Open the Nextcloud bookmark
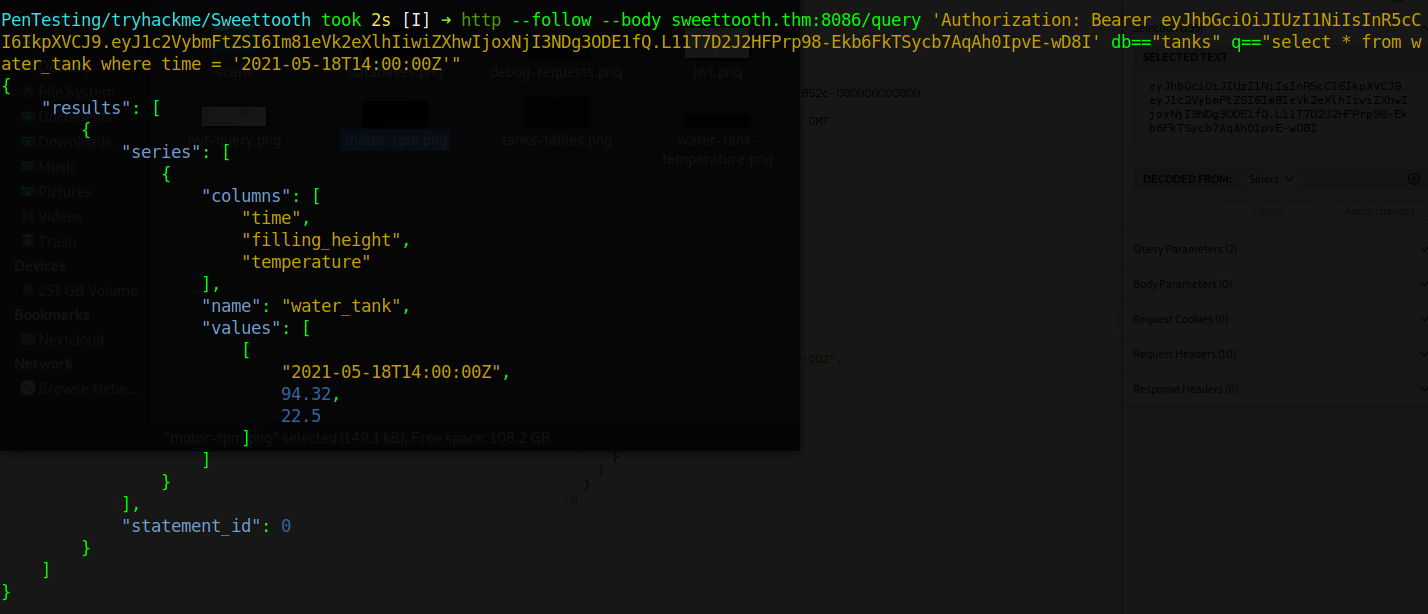1428x614 pixels. pos(70,339)
